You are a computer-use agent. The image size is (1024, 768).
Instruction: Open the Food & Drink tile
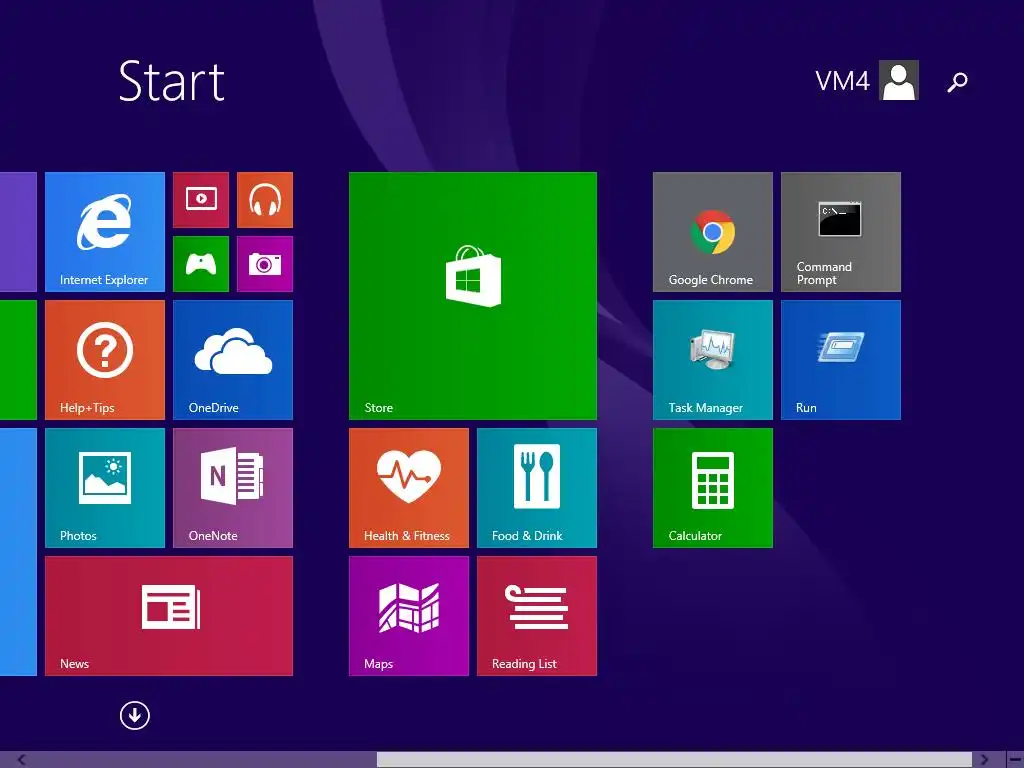[x=537, y=488]
